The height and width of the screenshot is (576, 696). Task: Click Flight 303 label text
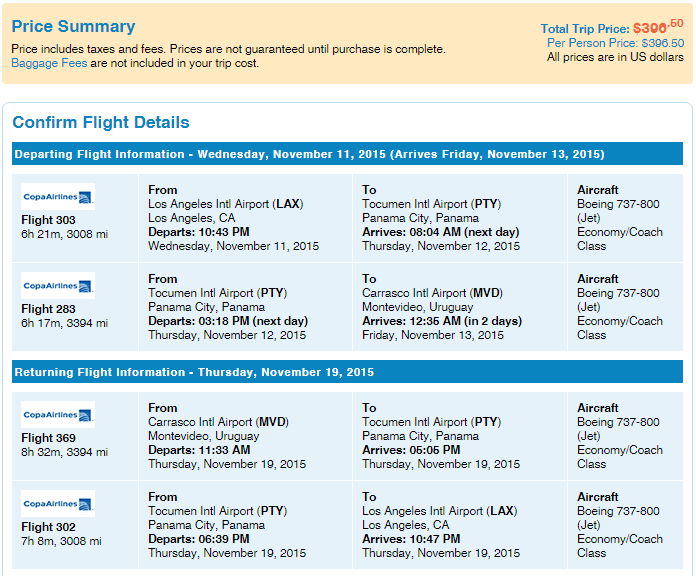click(x=48, y=220)
